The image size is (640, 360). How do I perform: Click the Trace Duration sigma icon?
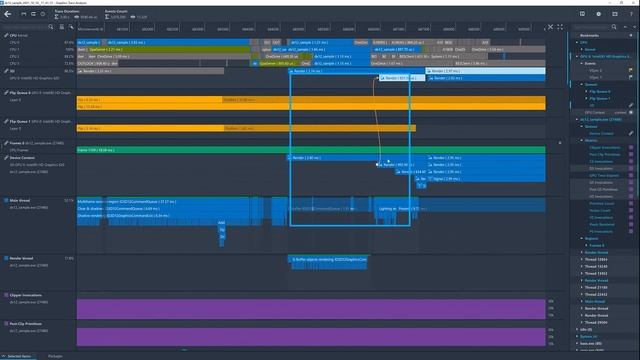pos(57,17)
